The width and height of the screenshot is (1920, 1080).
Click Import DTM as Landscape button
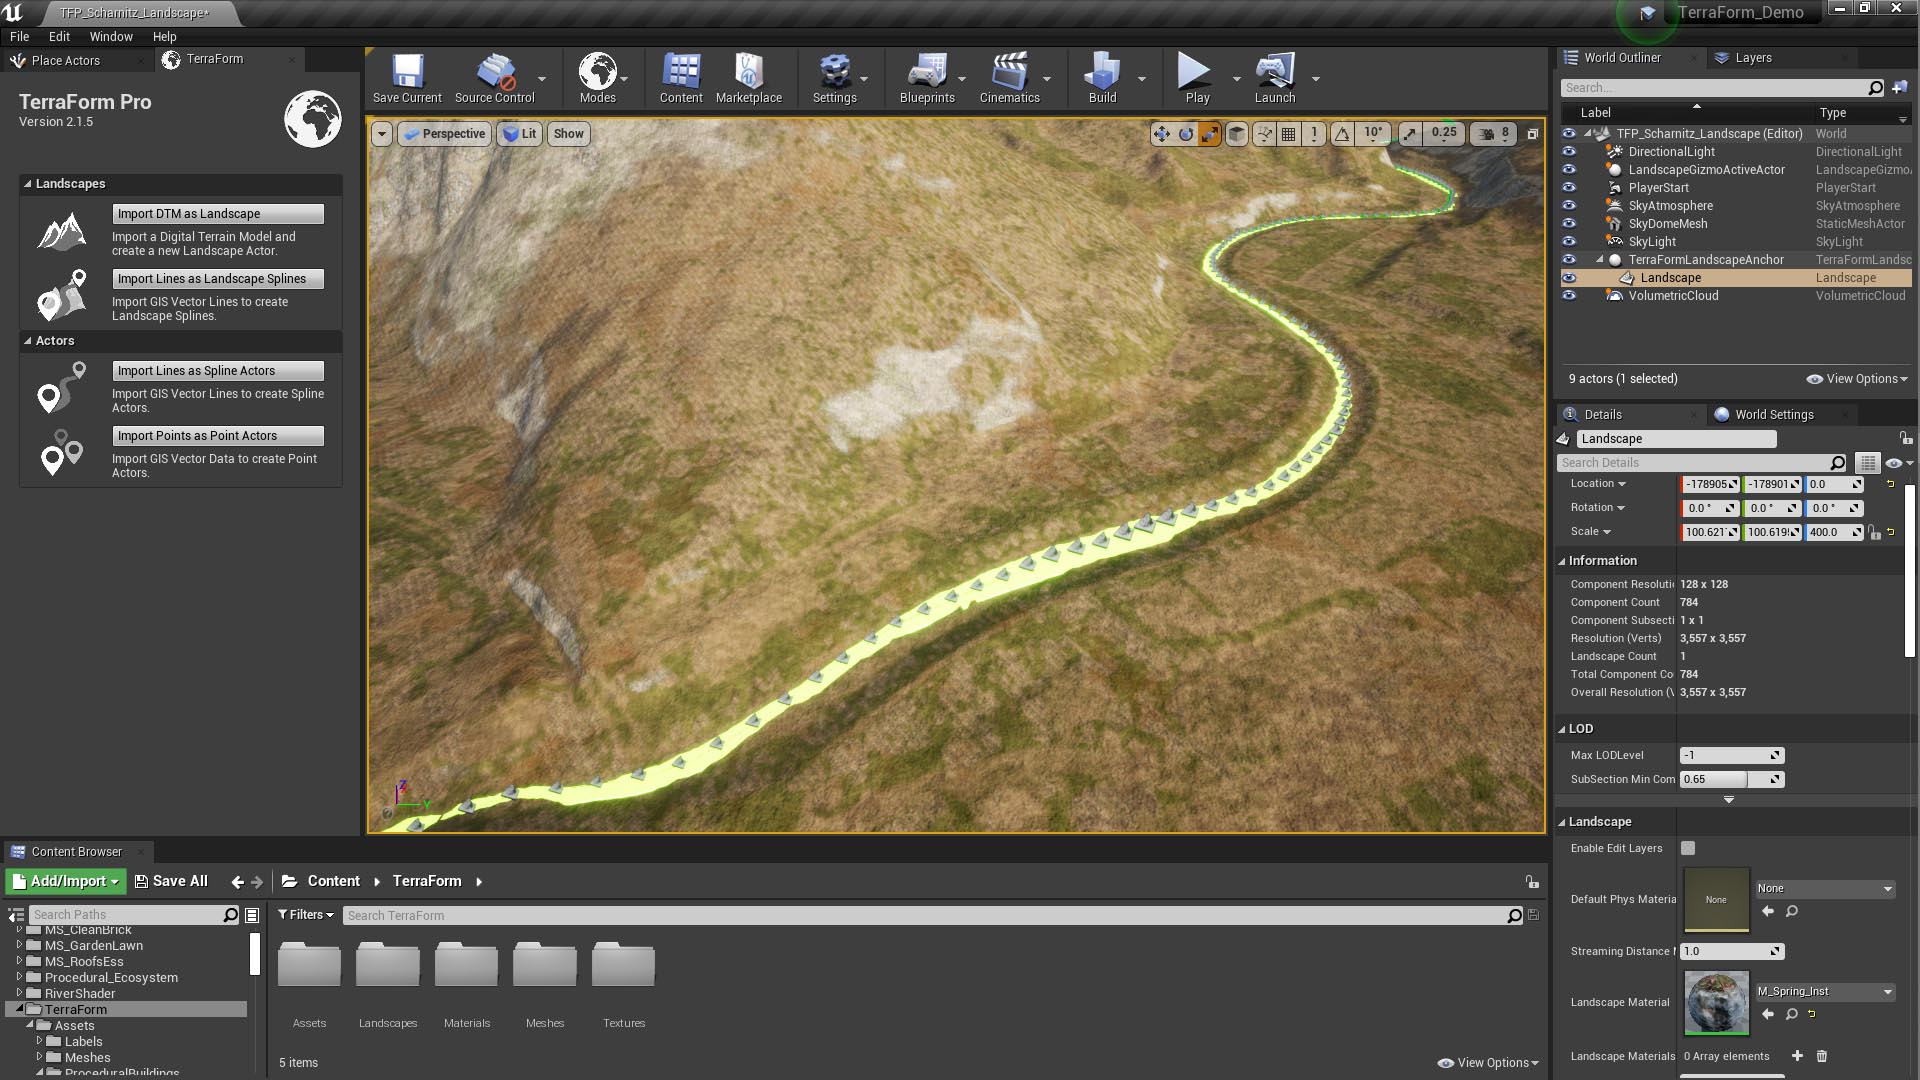click(x=218, y=214)
